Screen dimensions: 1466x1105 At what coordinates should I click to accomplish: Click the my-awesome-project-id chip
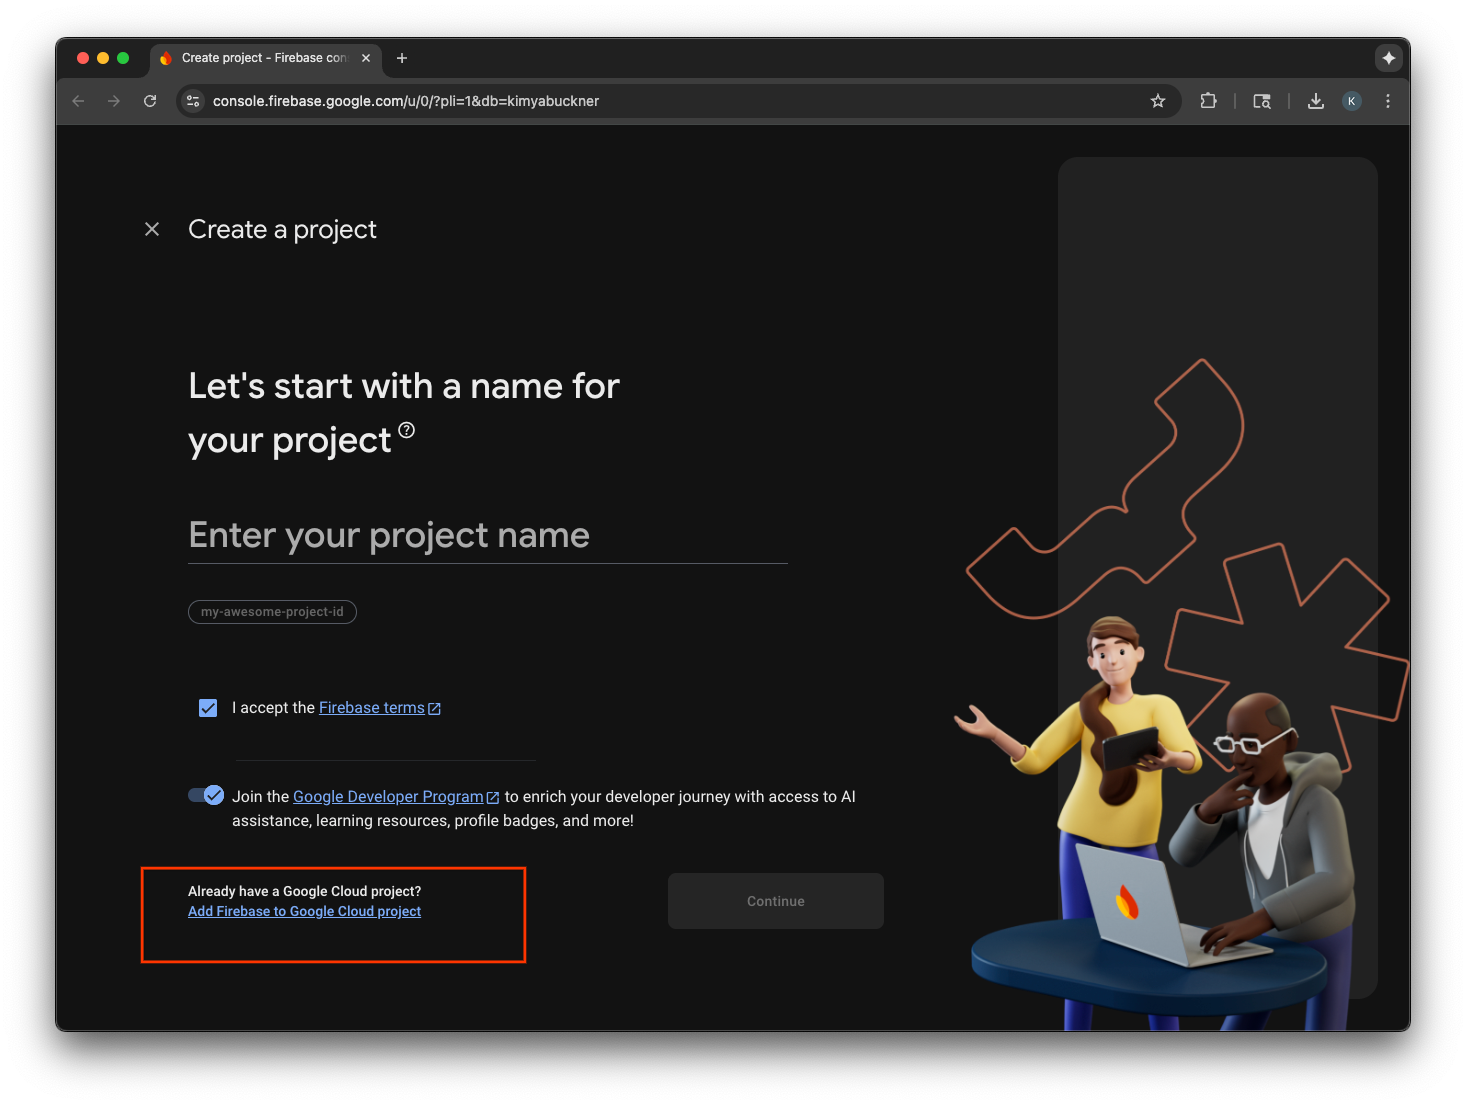[272, 611]
